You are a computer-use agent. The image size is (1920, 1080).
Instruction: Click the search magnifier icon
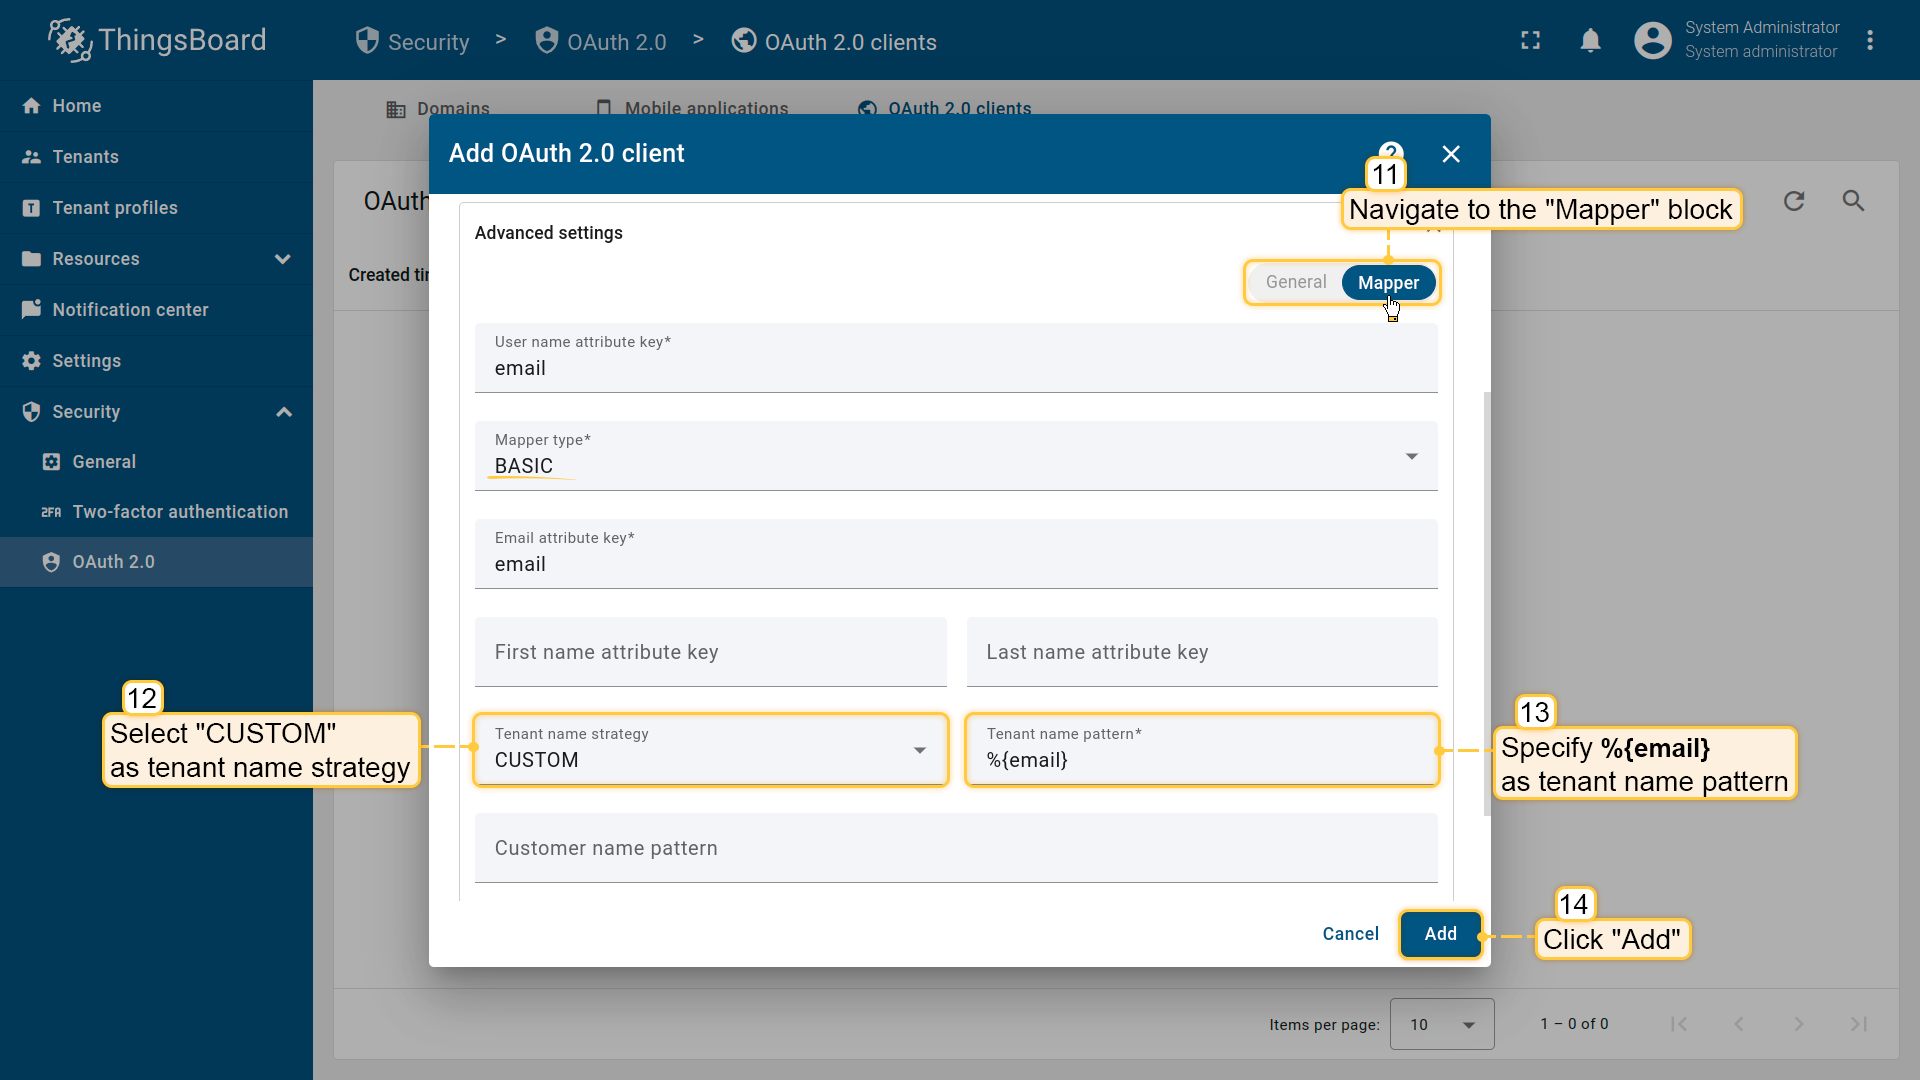1853,201
